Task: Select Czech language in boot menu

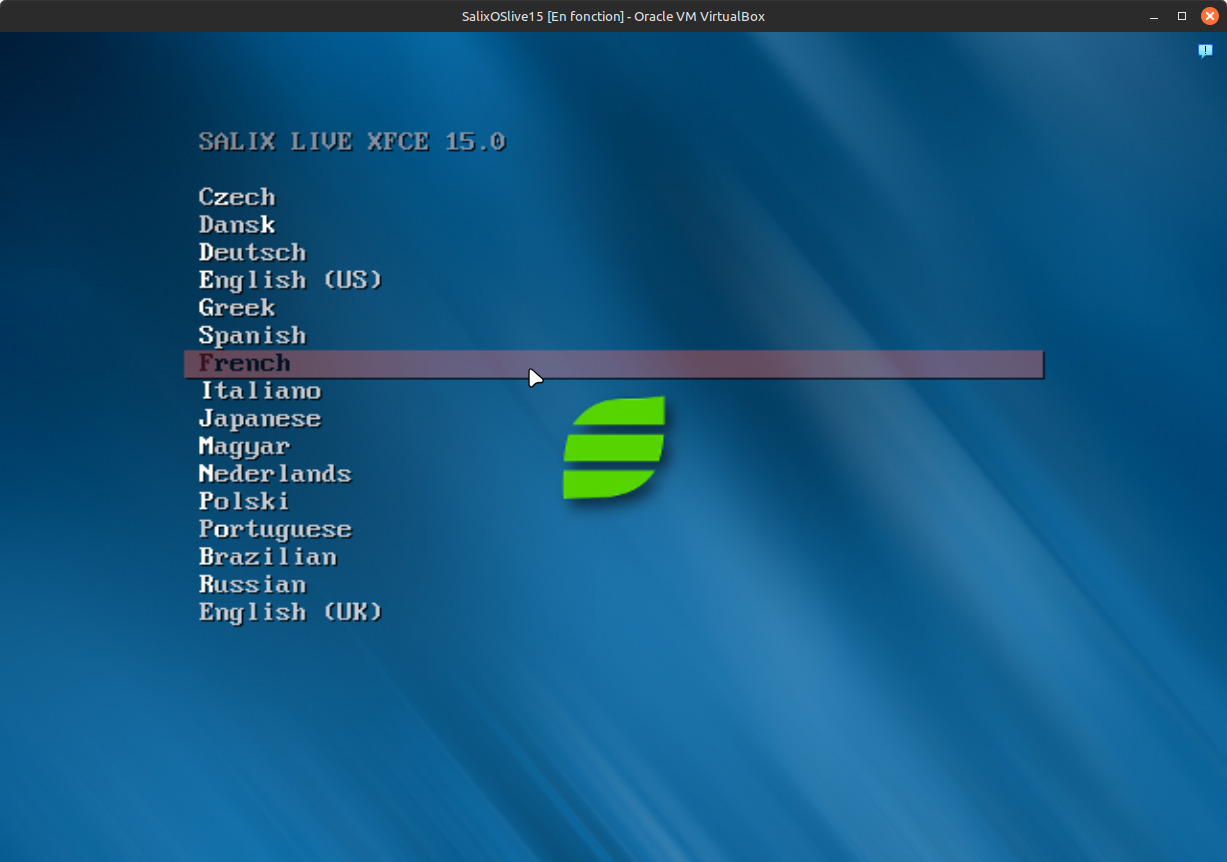Action: 237,197
